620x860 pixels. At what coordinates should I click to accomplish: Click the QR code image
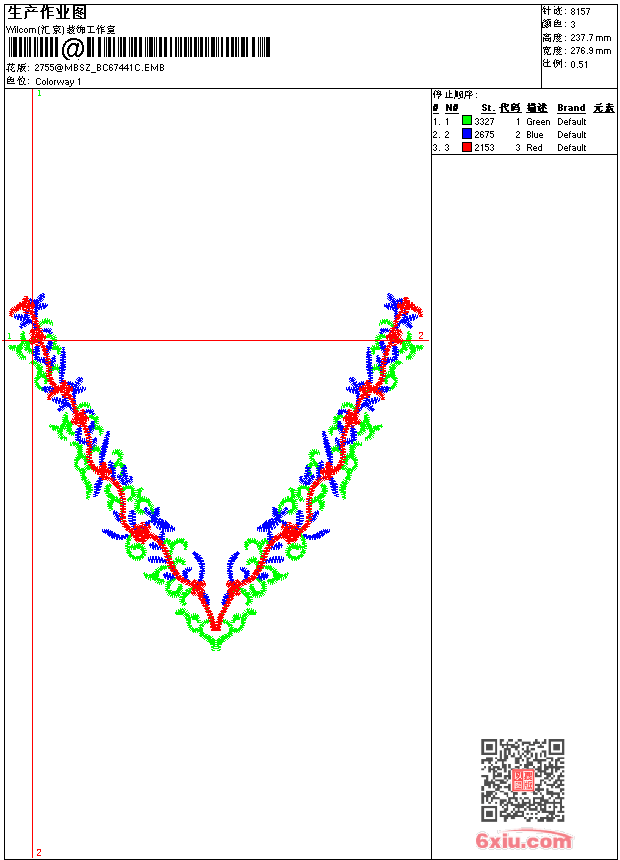(522, 780)
